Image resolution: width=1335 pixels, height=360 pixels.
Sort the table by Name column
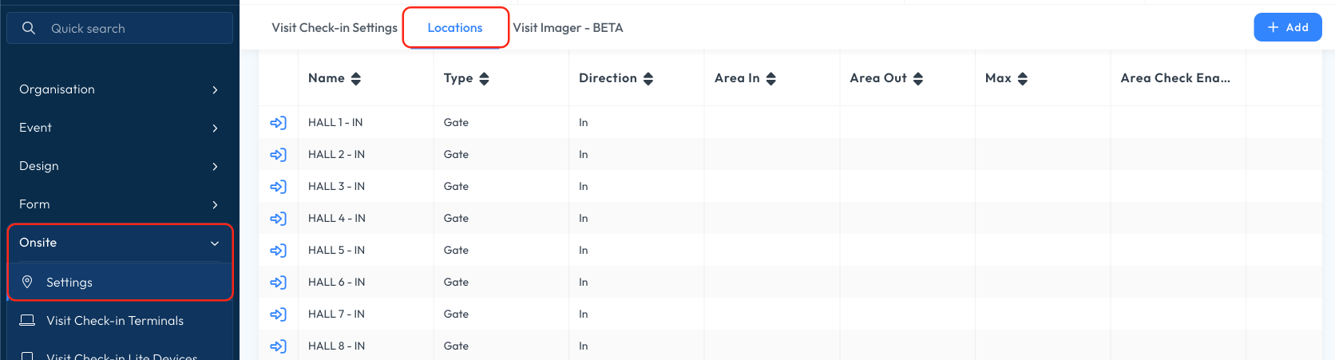pyautogui.click(x=356, y=79)
